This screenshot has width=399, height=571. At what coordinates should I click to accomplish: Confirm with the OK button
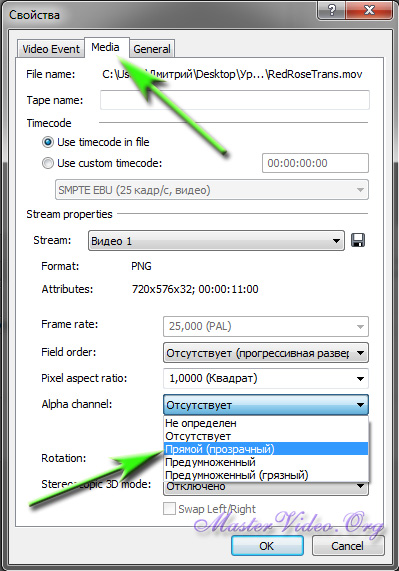tap(267, 546)
